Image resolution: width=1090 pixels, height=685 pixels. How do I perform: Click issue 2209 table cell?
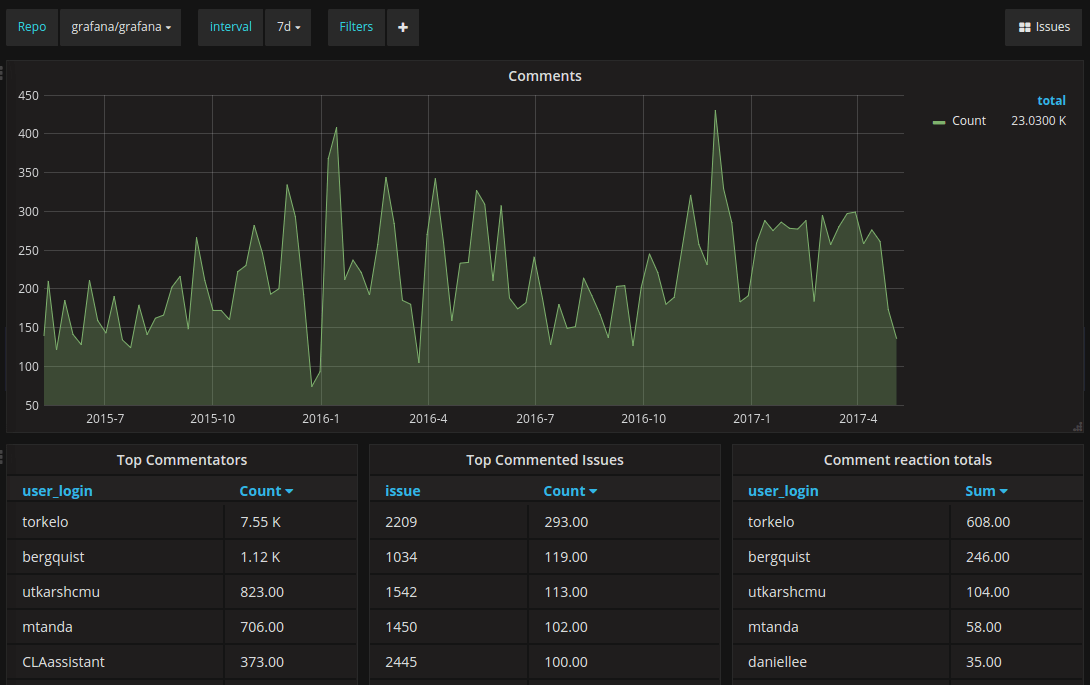tap(448, 522)
